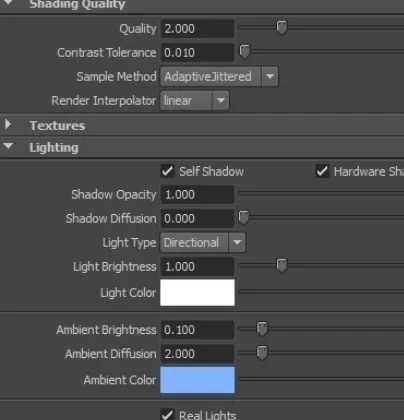Click the Contrast Tolerance label

tap(107, 53)
